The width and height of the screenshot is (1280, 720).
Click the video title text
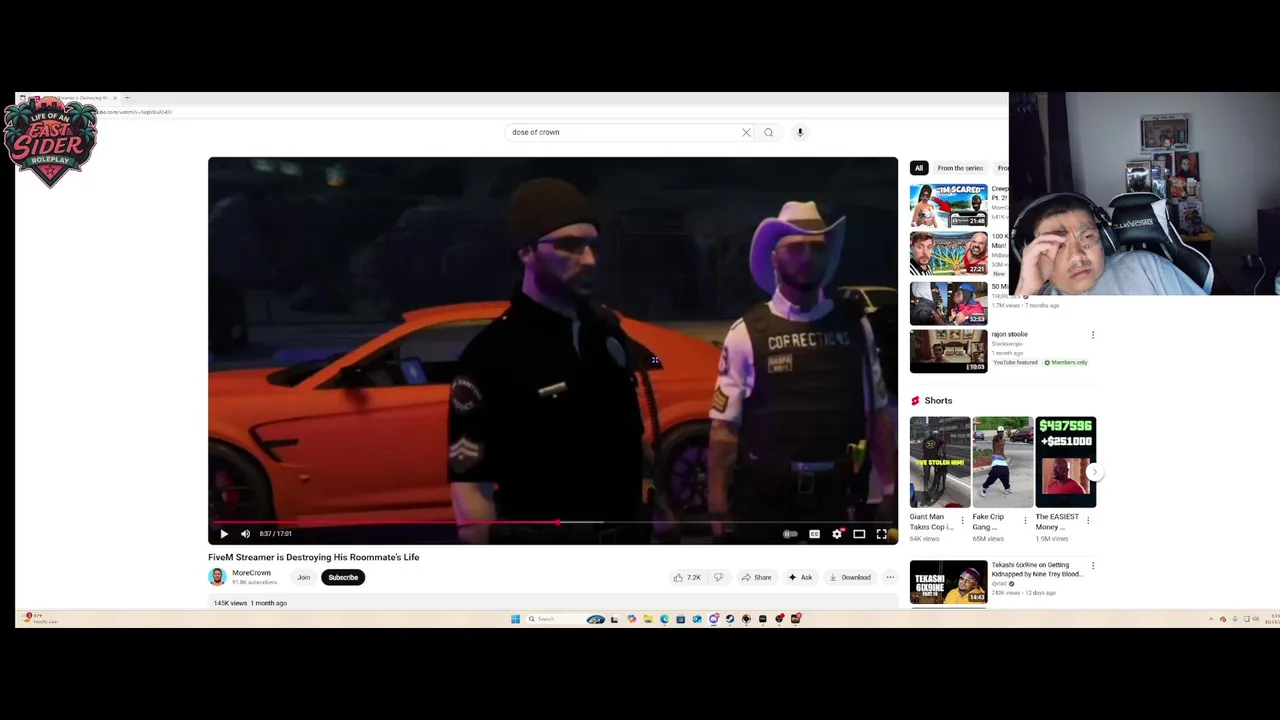tap(314, 557)
